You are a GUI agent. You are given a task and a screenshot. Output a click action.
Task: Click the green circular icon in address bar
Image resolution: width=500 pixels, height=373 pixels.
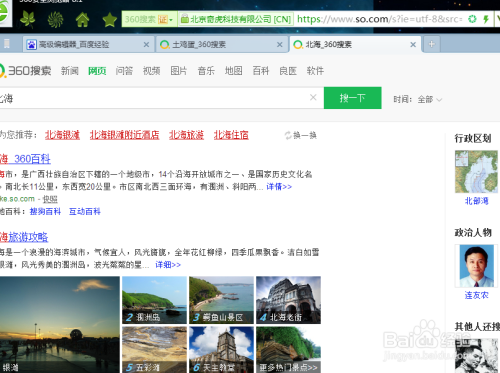(472, 19)
